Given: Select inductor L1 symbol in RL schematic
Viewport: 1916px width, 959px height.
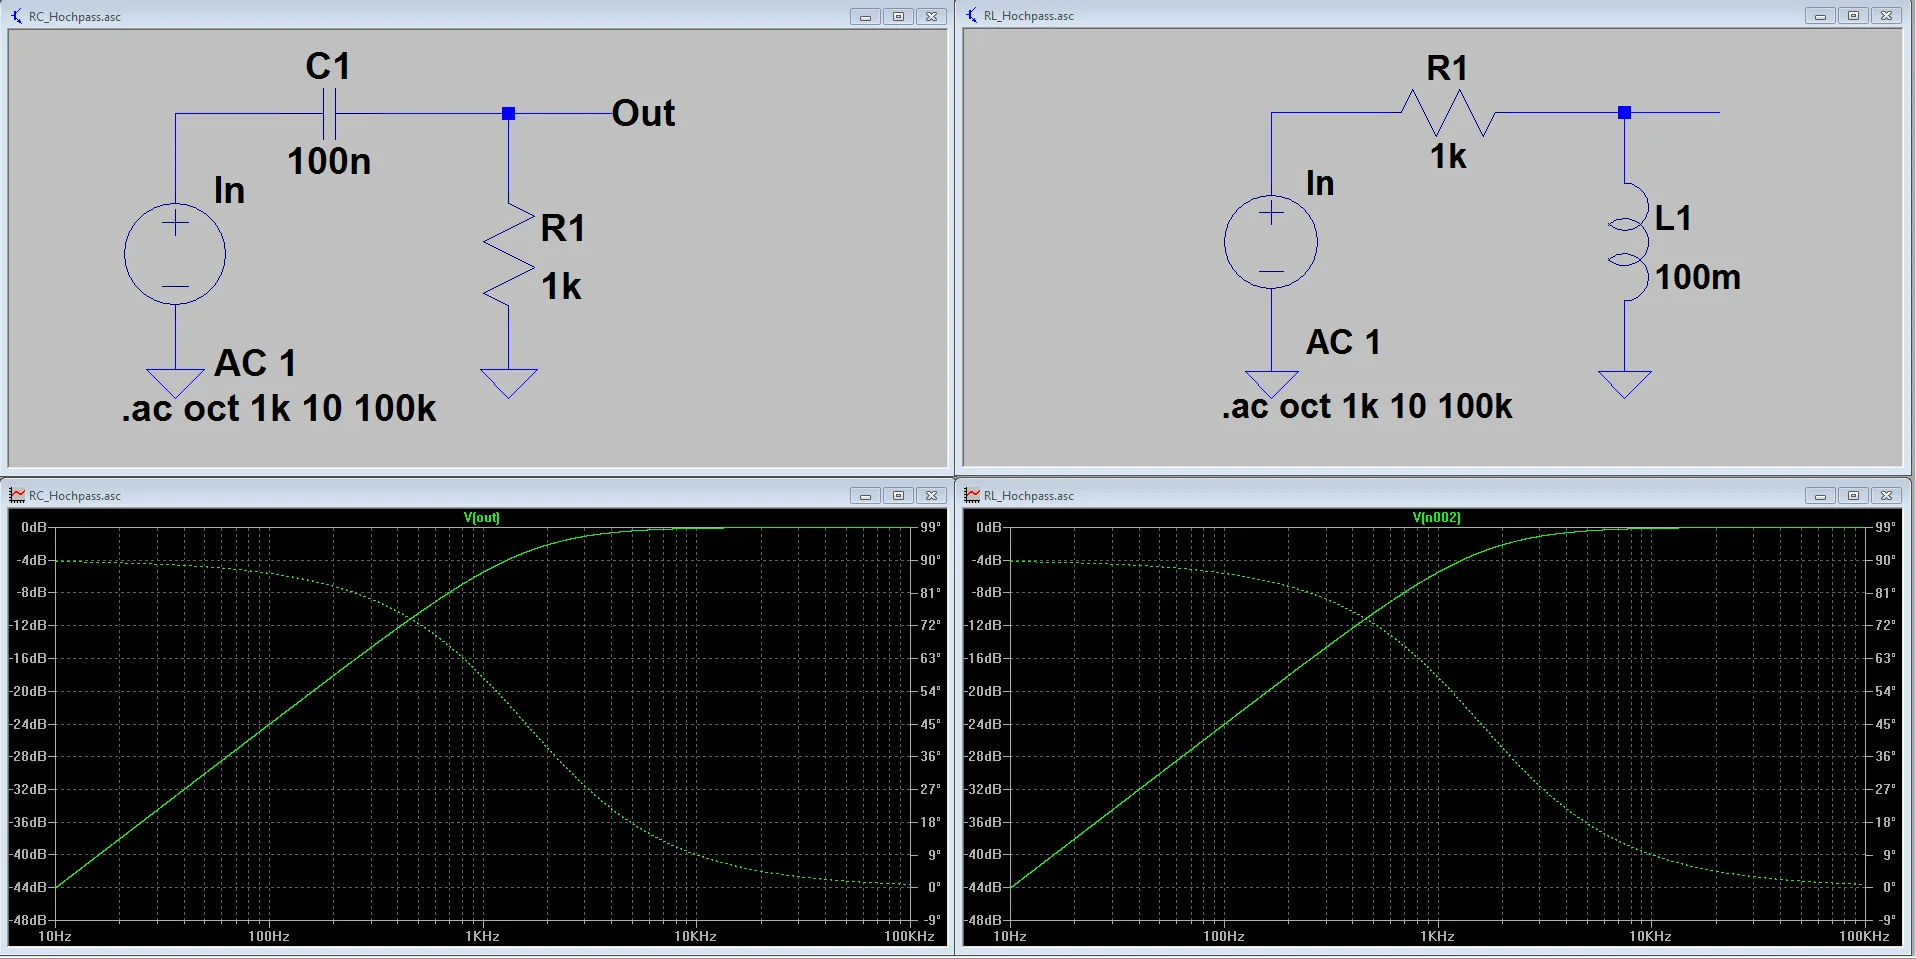Looking at the screenshot, I should click(1627, 241).
